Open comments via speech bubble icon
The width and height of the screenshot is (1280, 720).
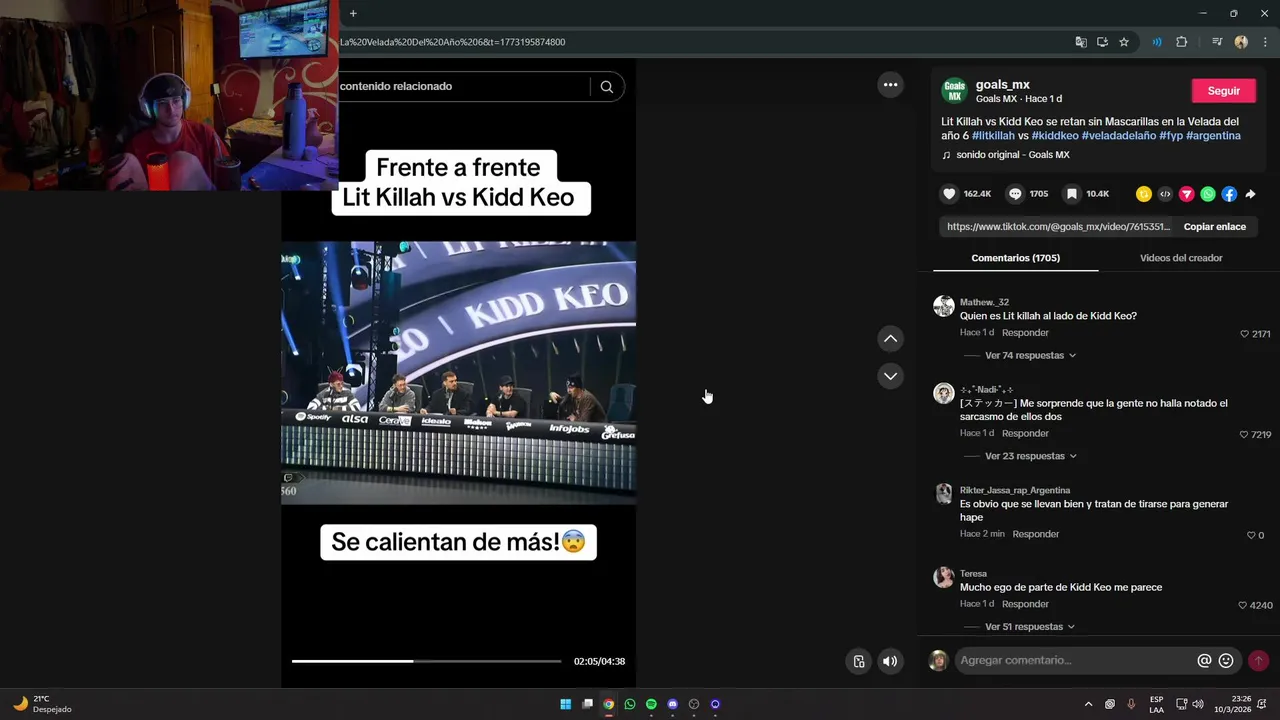pyautogui.click(x=1015, y=194)
